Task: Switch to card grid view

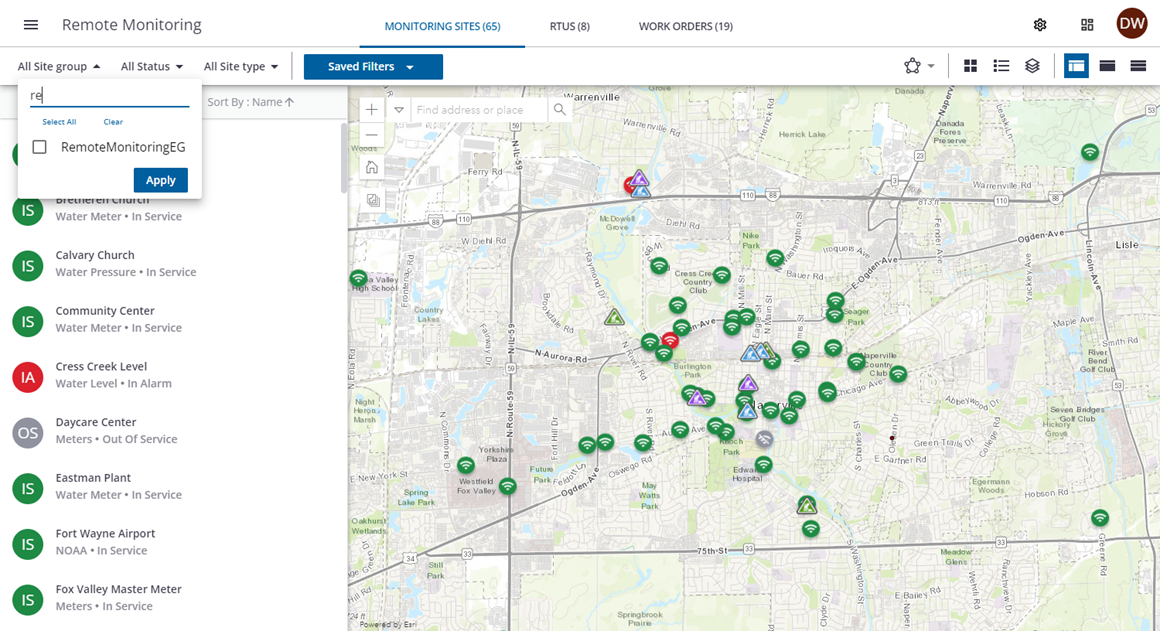Action: [x=970, y=66]
